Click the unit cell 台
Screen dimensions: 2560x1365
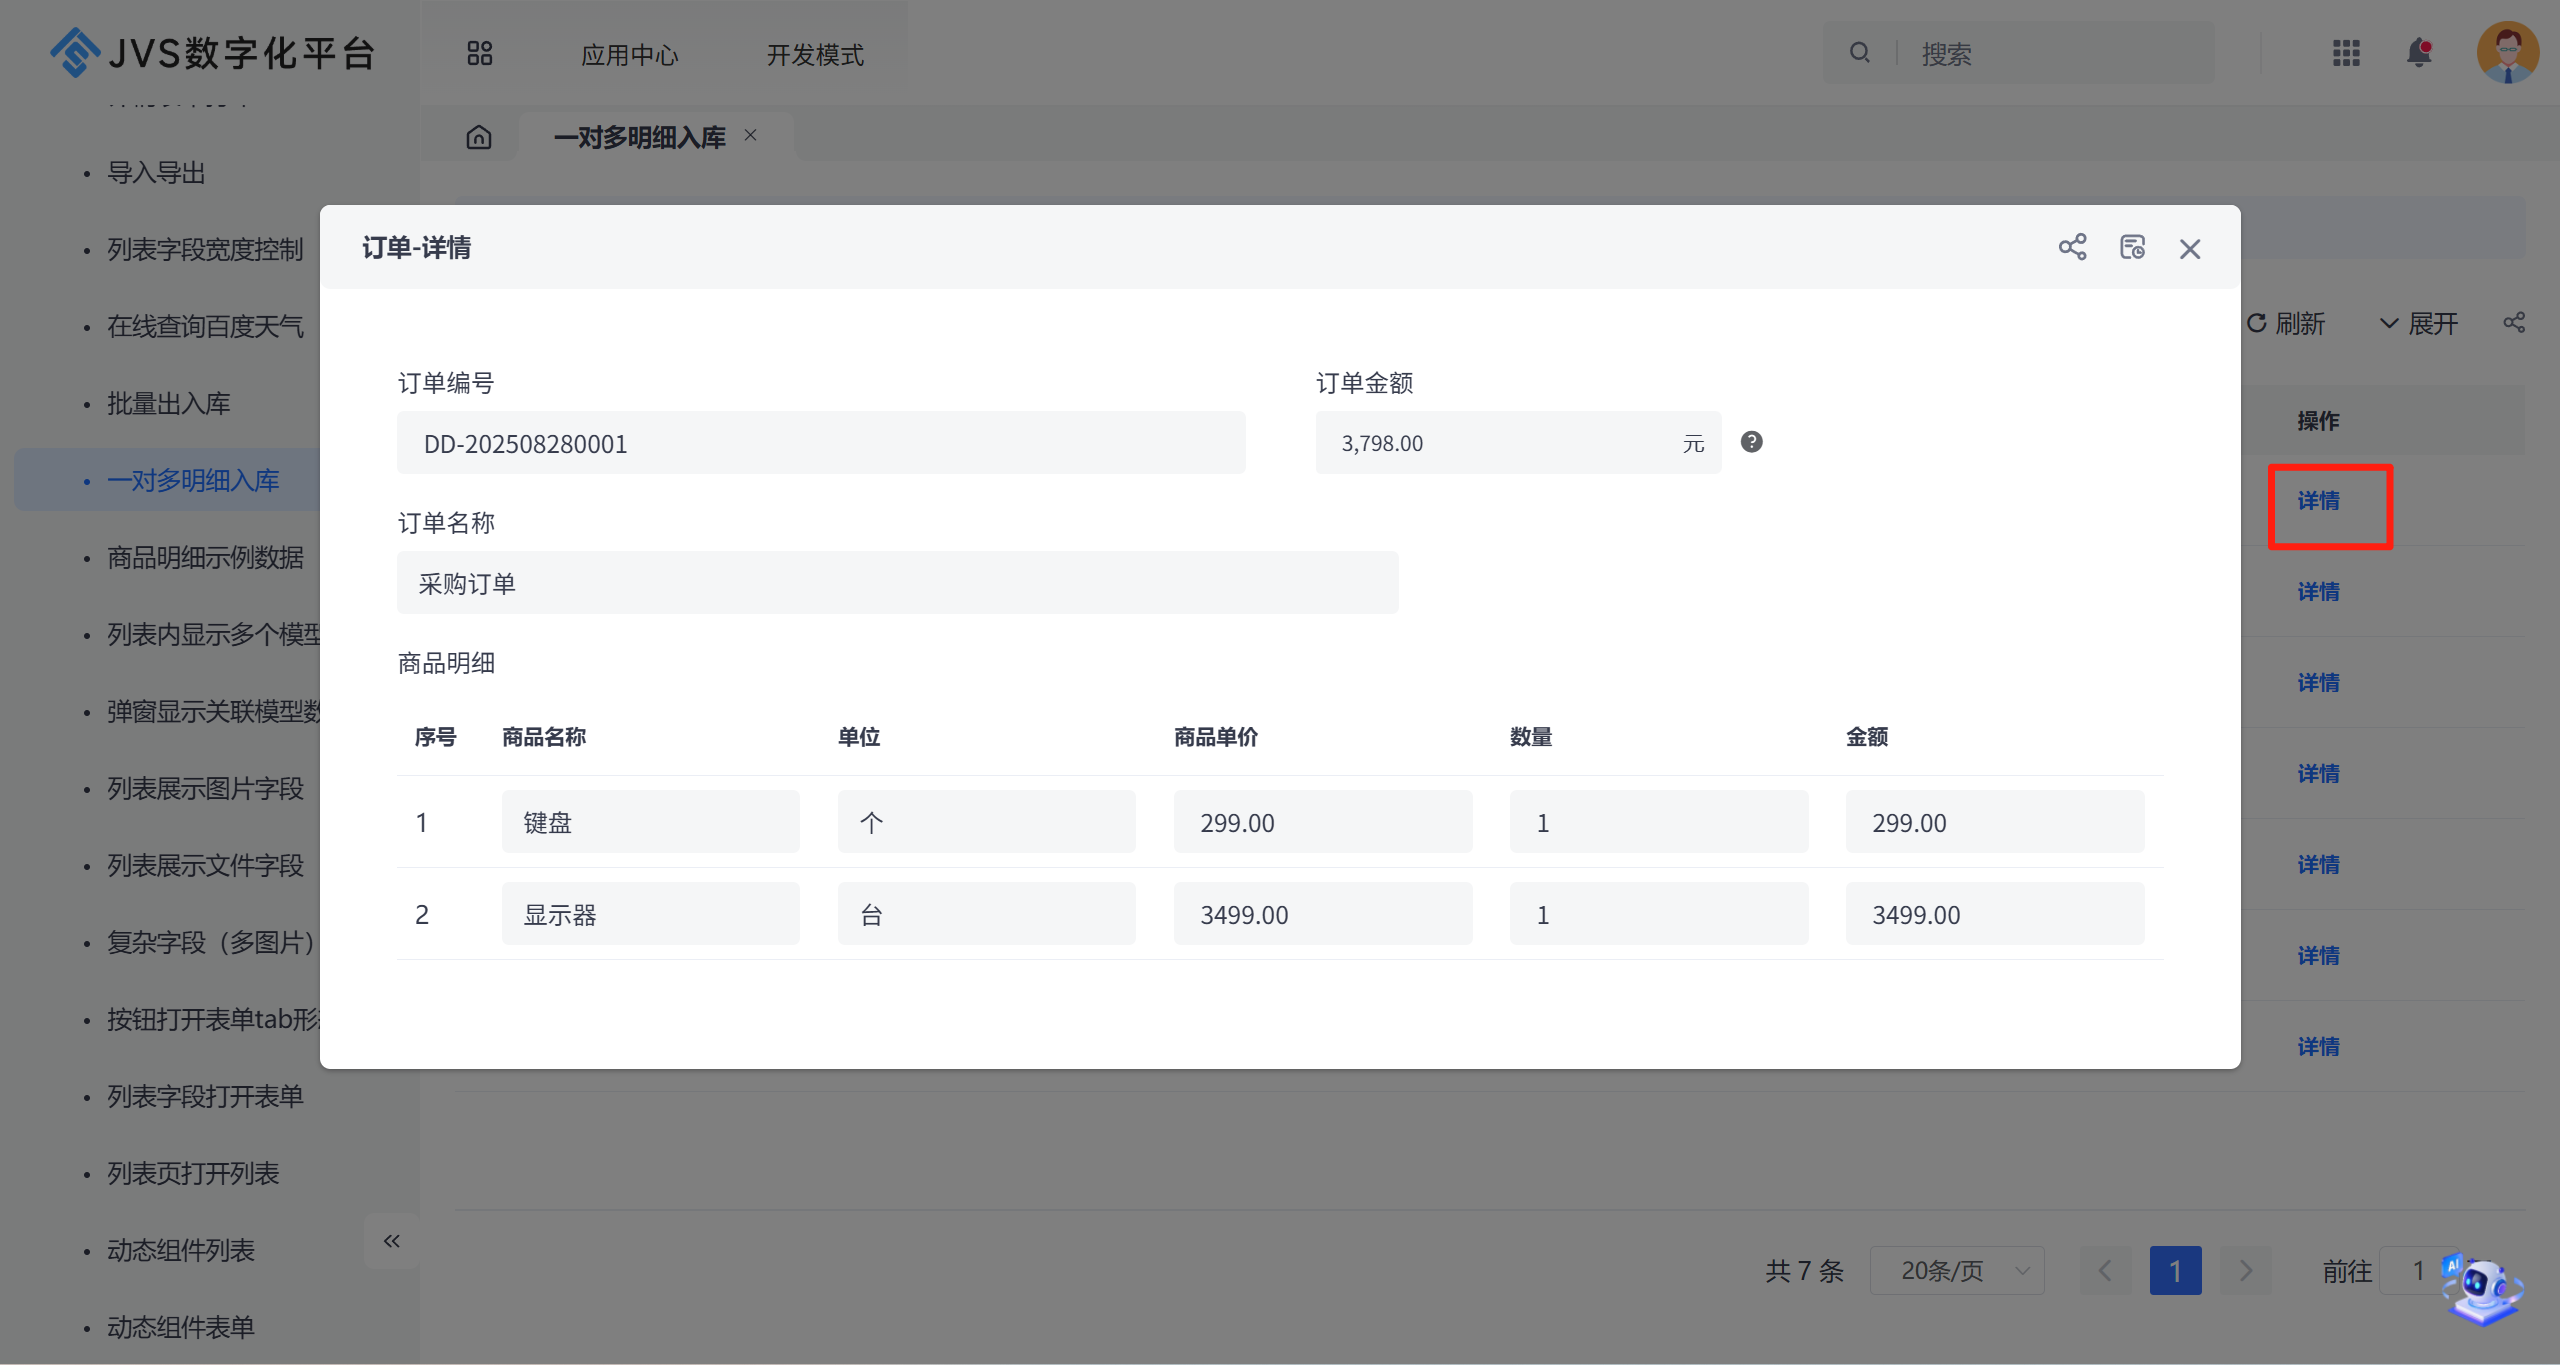[986, 914]
